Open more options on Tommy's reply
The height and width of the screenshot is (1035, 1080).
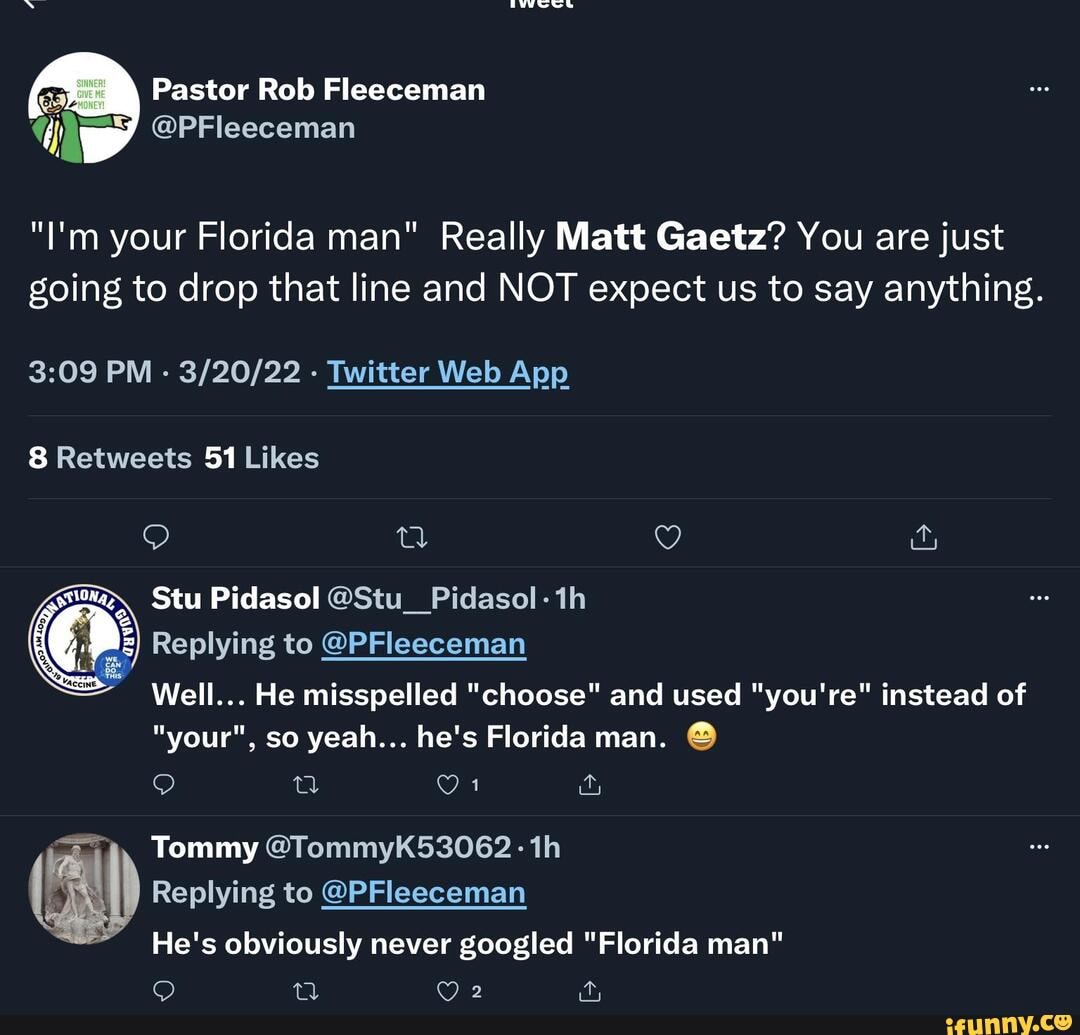[x=1039, y=846]
